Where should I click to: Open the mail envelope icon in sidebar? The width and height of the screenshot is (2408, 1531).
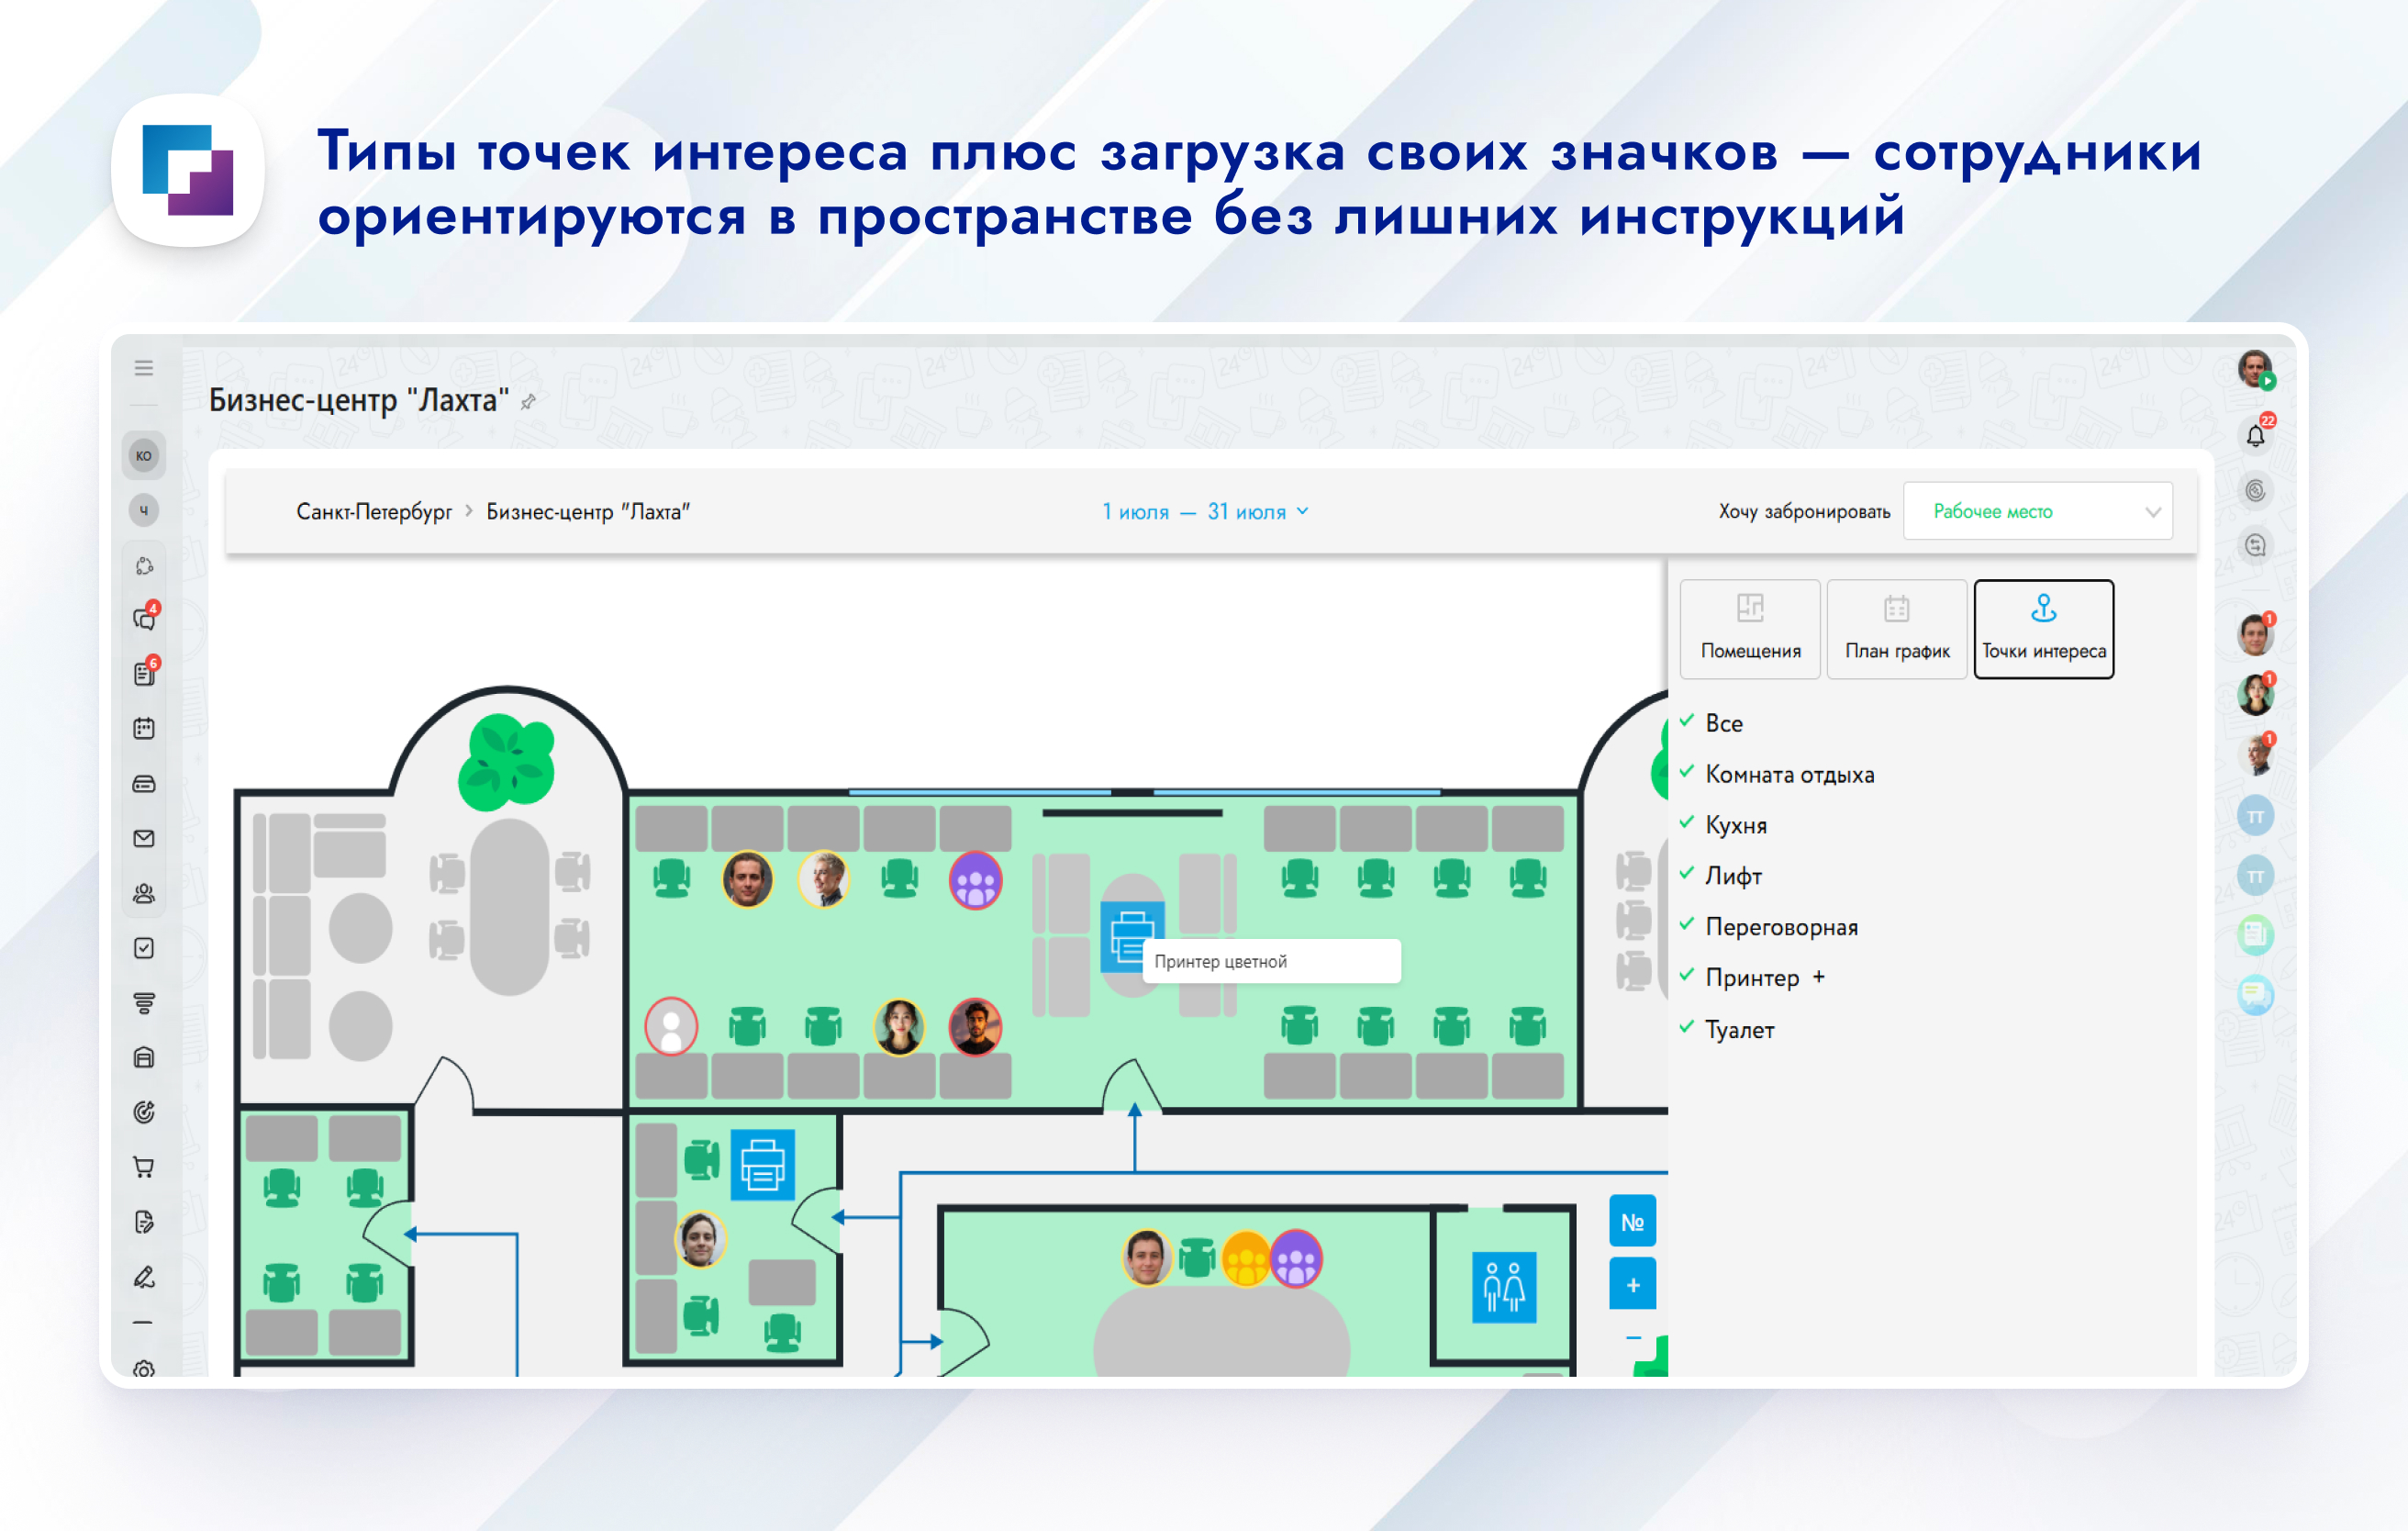(144, 838)
